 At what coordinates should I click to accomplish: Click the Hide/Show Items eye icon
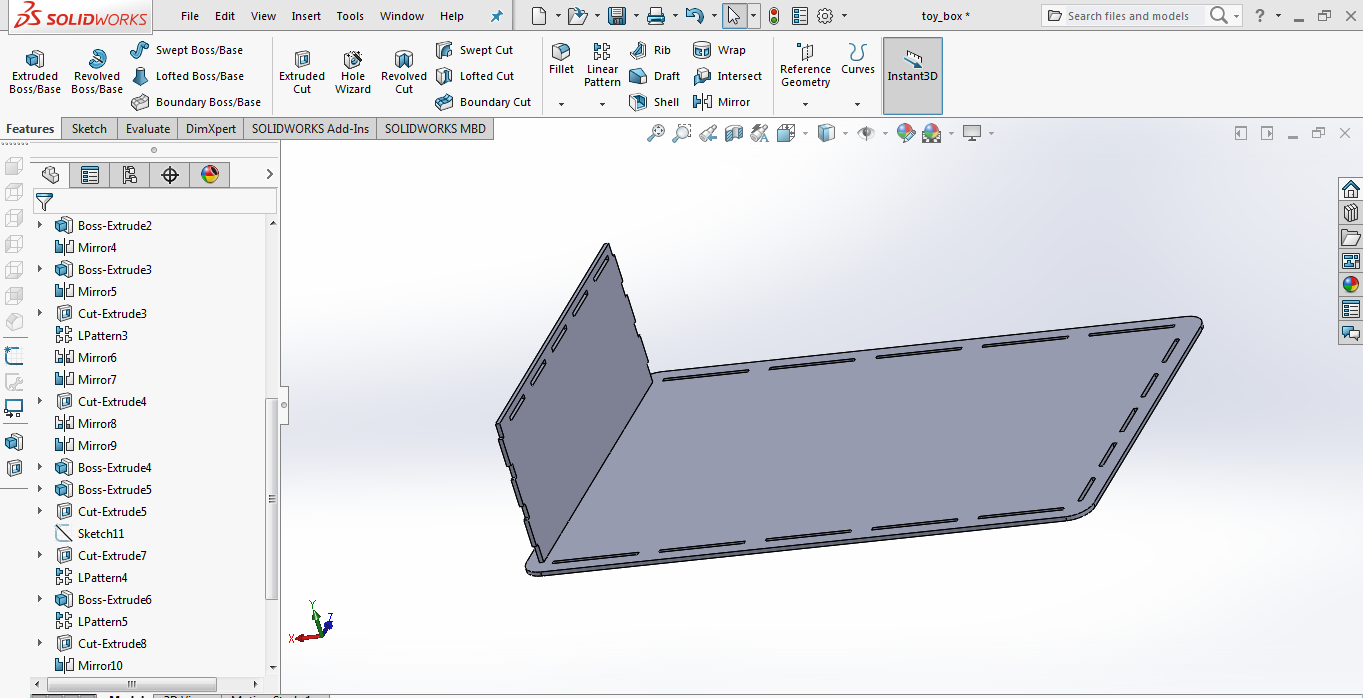click(866, 133)
